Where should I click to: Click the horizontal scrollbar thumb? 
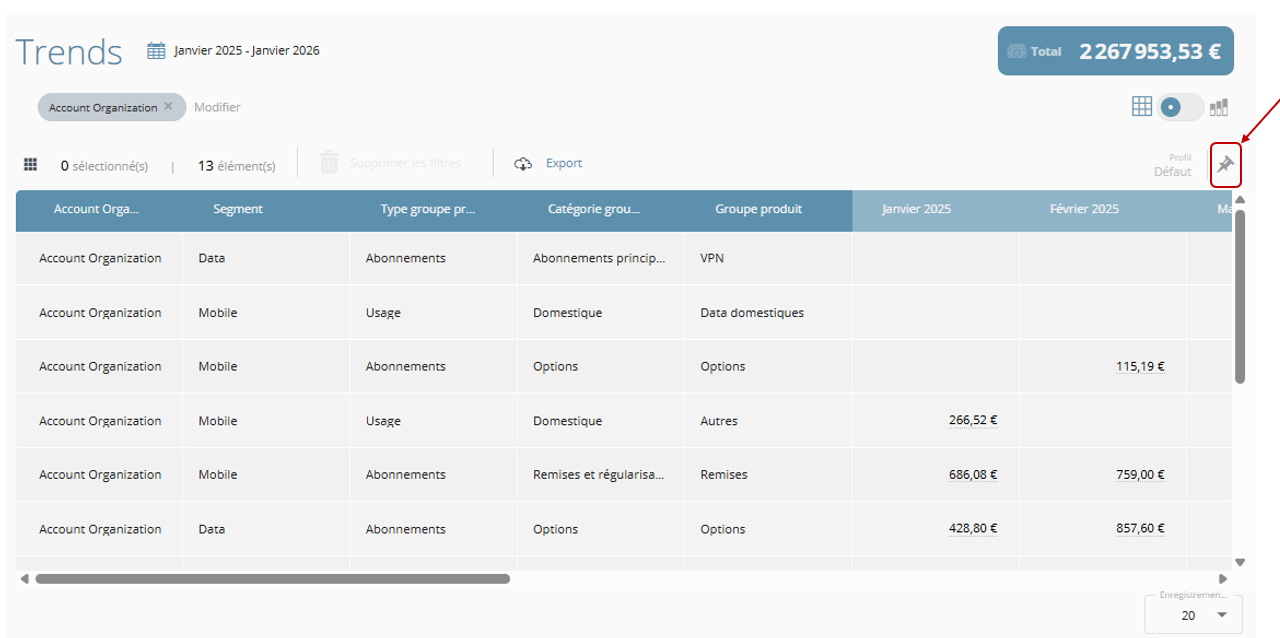[x=272, y=578]
